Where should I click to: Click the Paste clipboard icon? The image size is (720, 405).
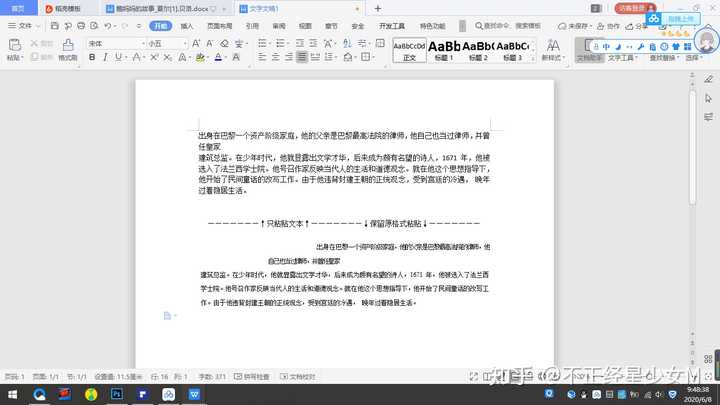[x=15, y=45]
